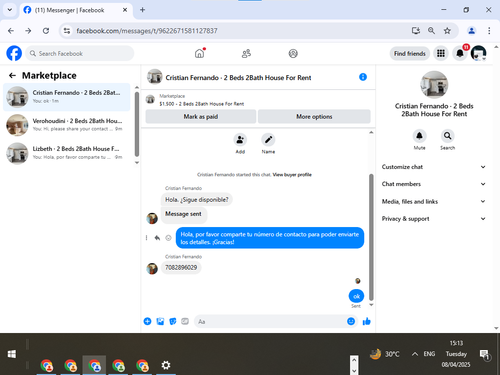Click the Name edit pencil icon

tap(268, 140)
